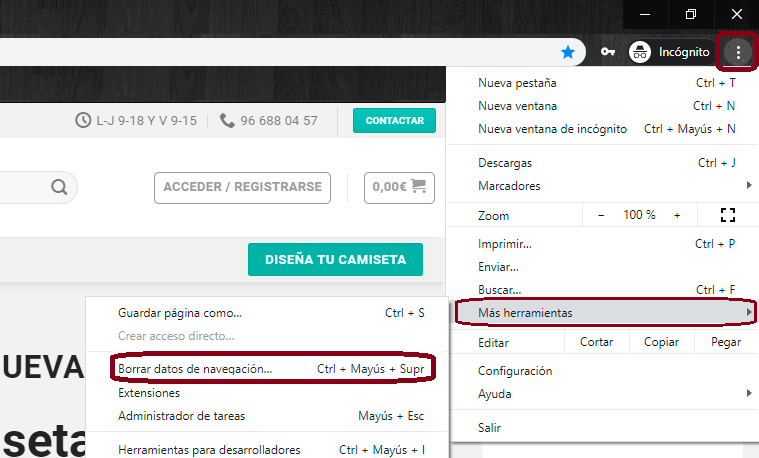Click the bookmark star icon

tap(568, 52)
